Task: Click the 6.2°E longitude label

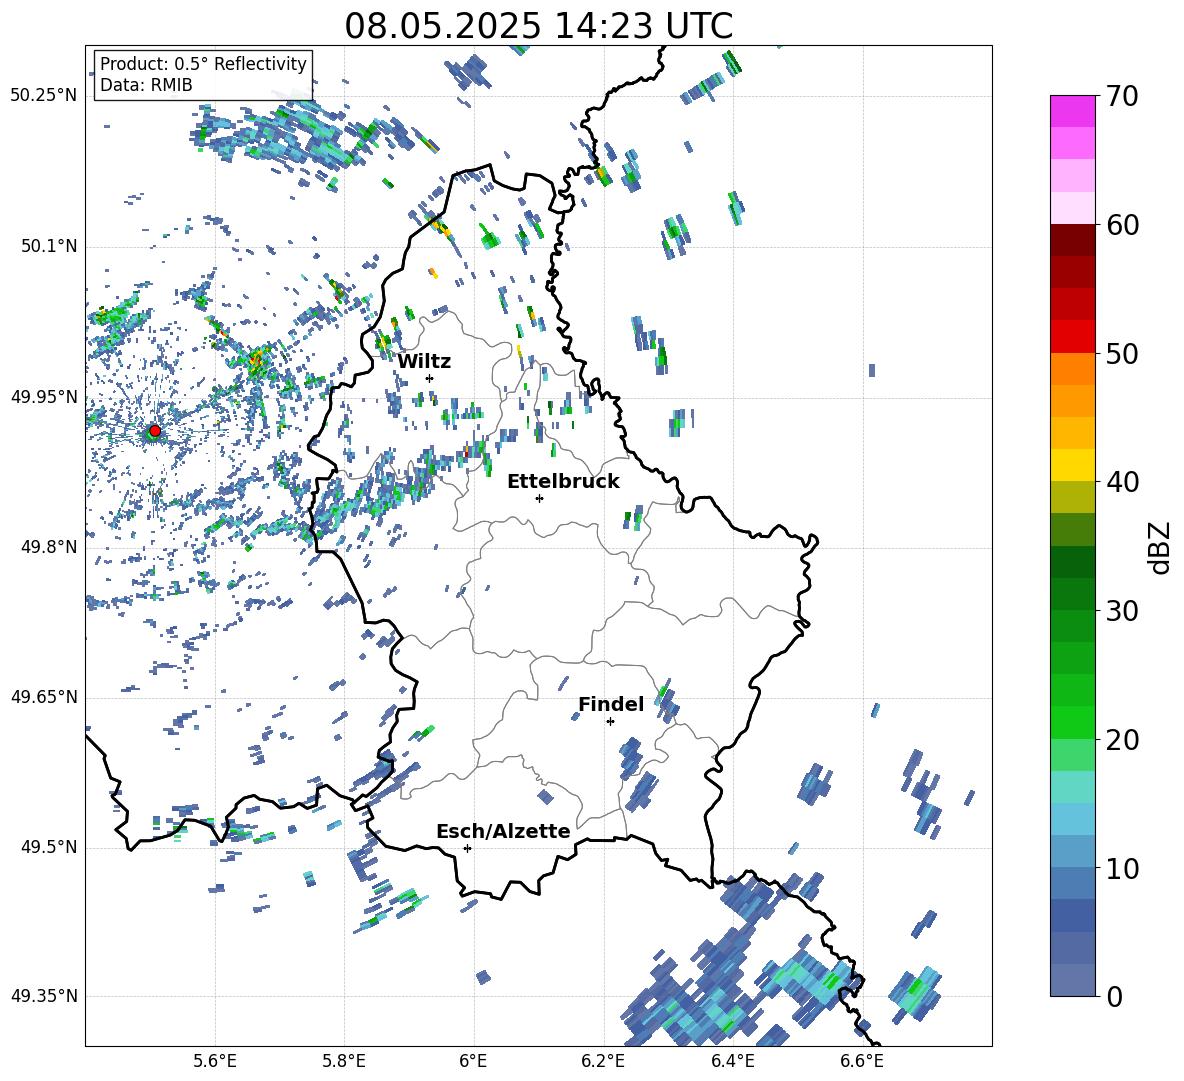Action: tap(603, 1061)
